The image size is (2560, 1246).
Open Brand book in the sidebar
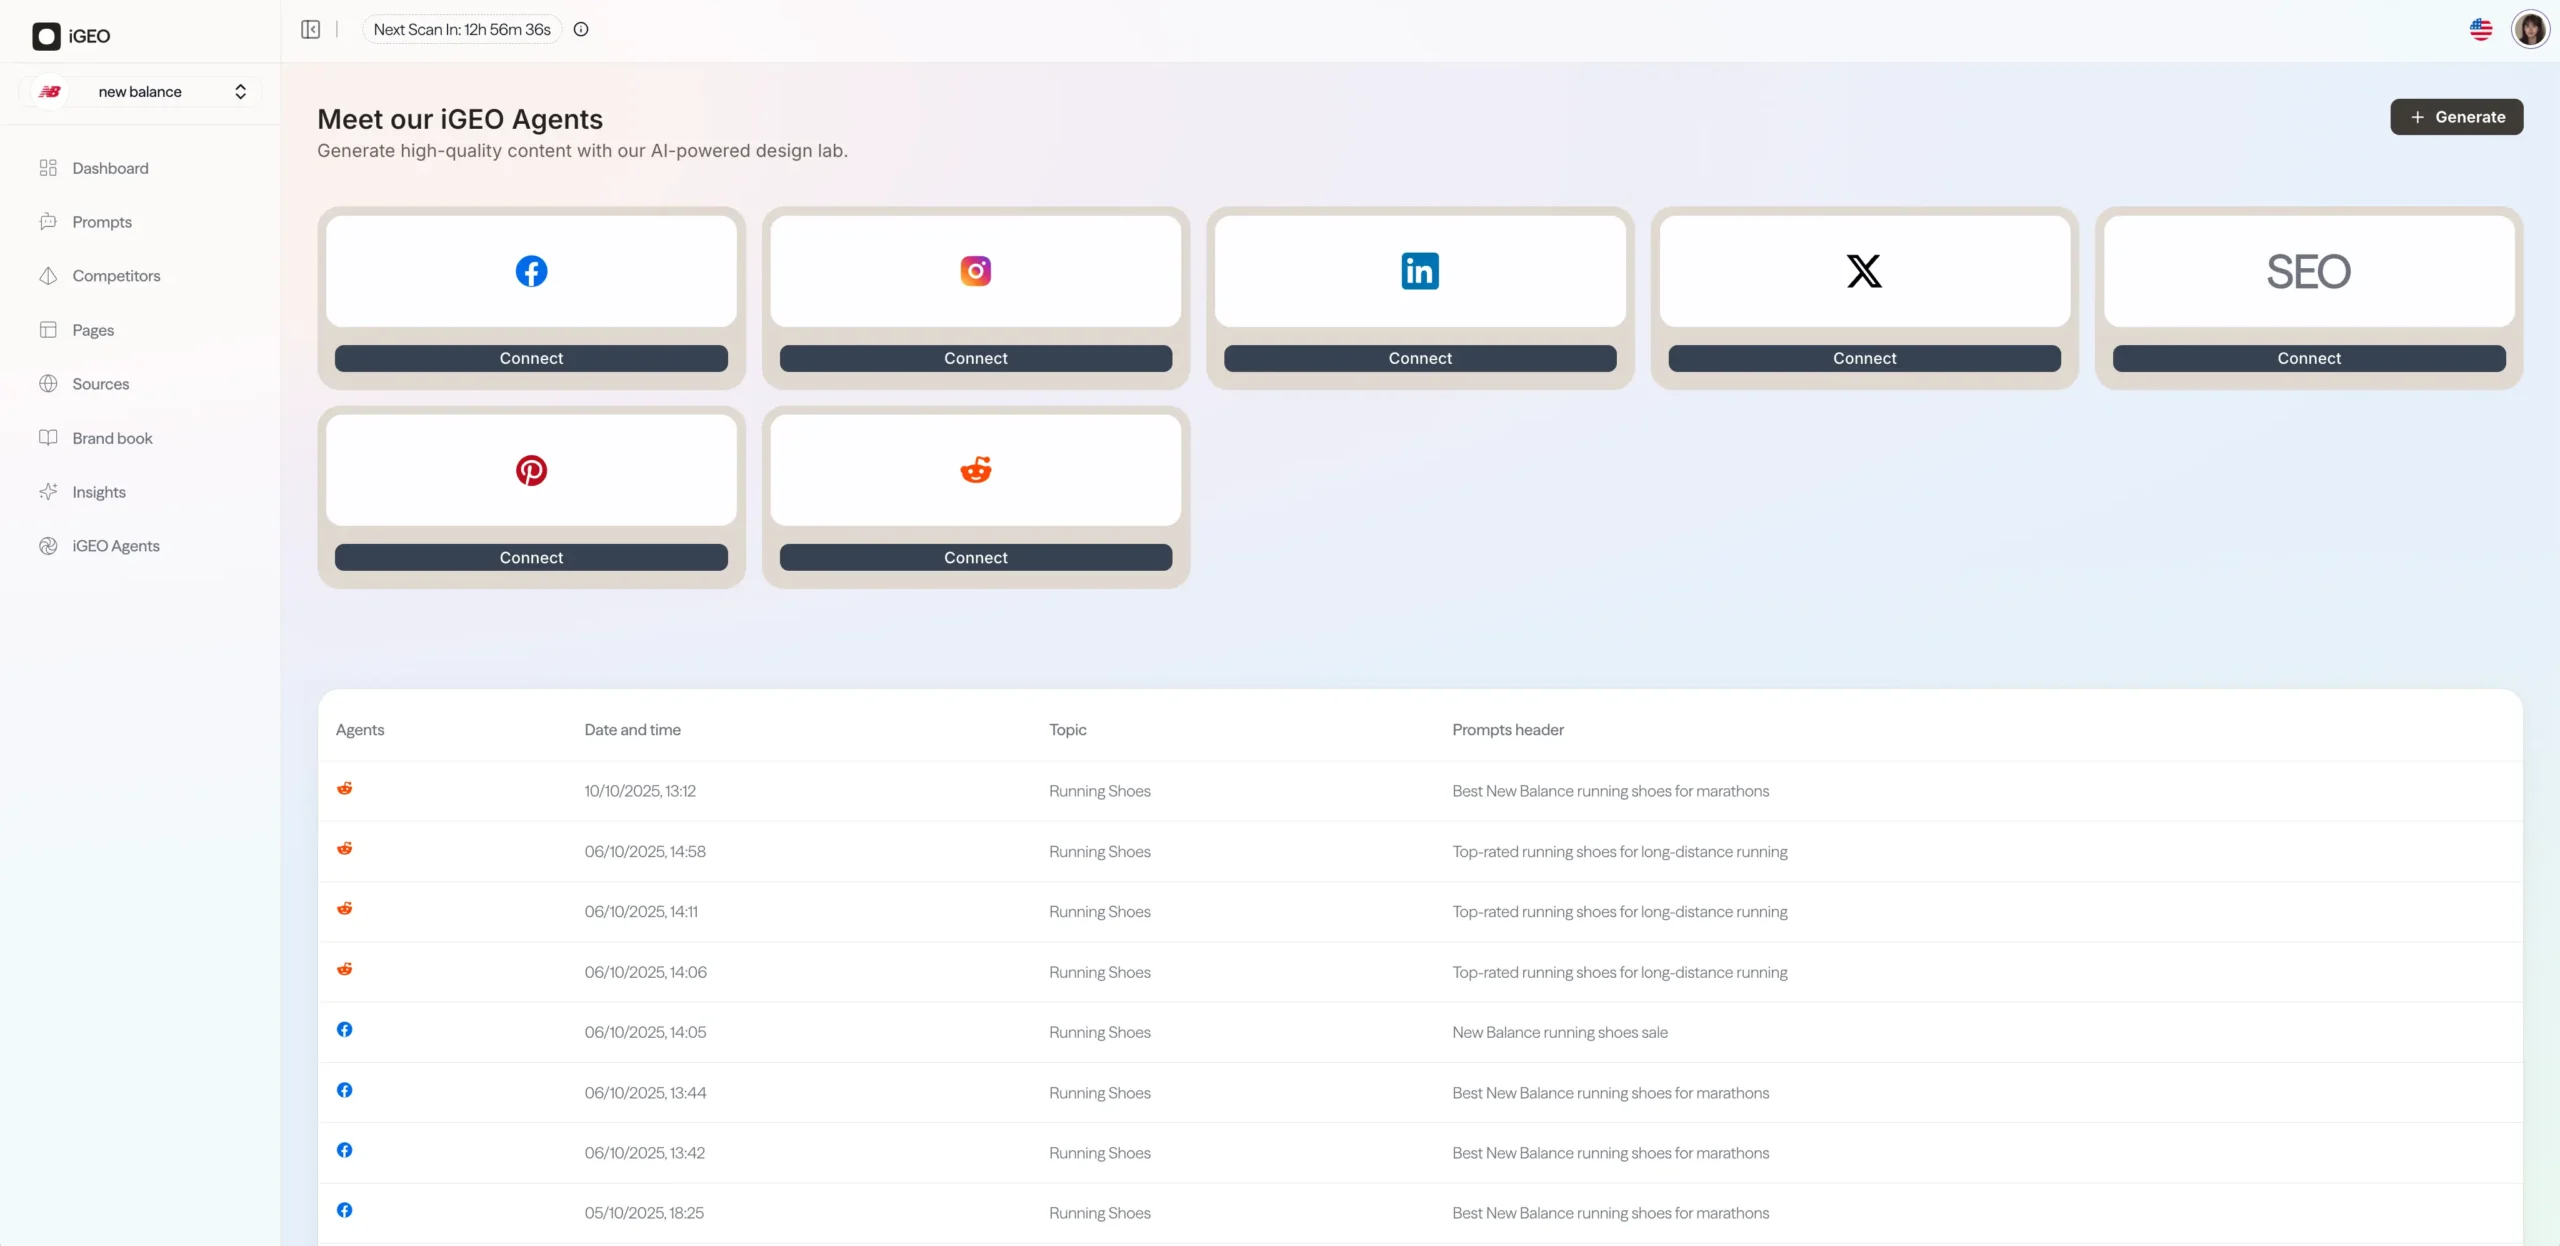point(112,438)
